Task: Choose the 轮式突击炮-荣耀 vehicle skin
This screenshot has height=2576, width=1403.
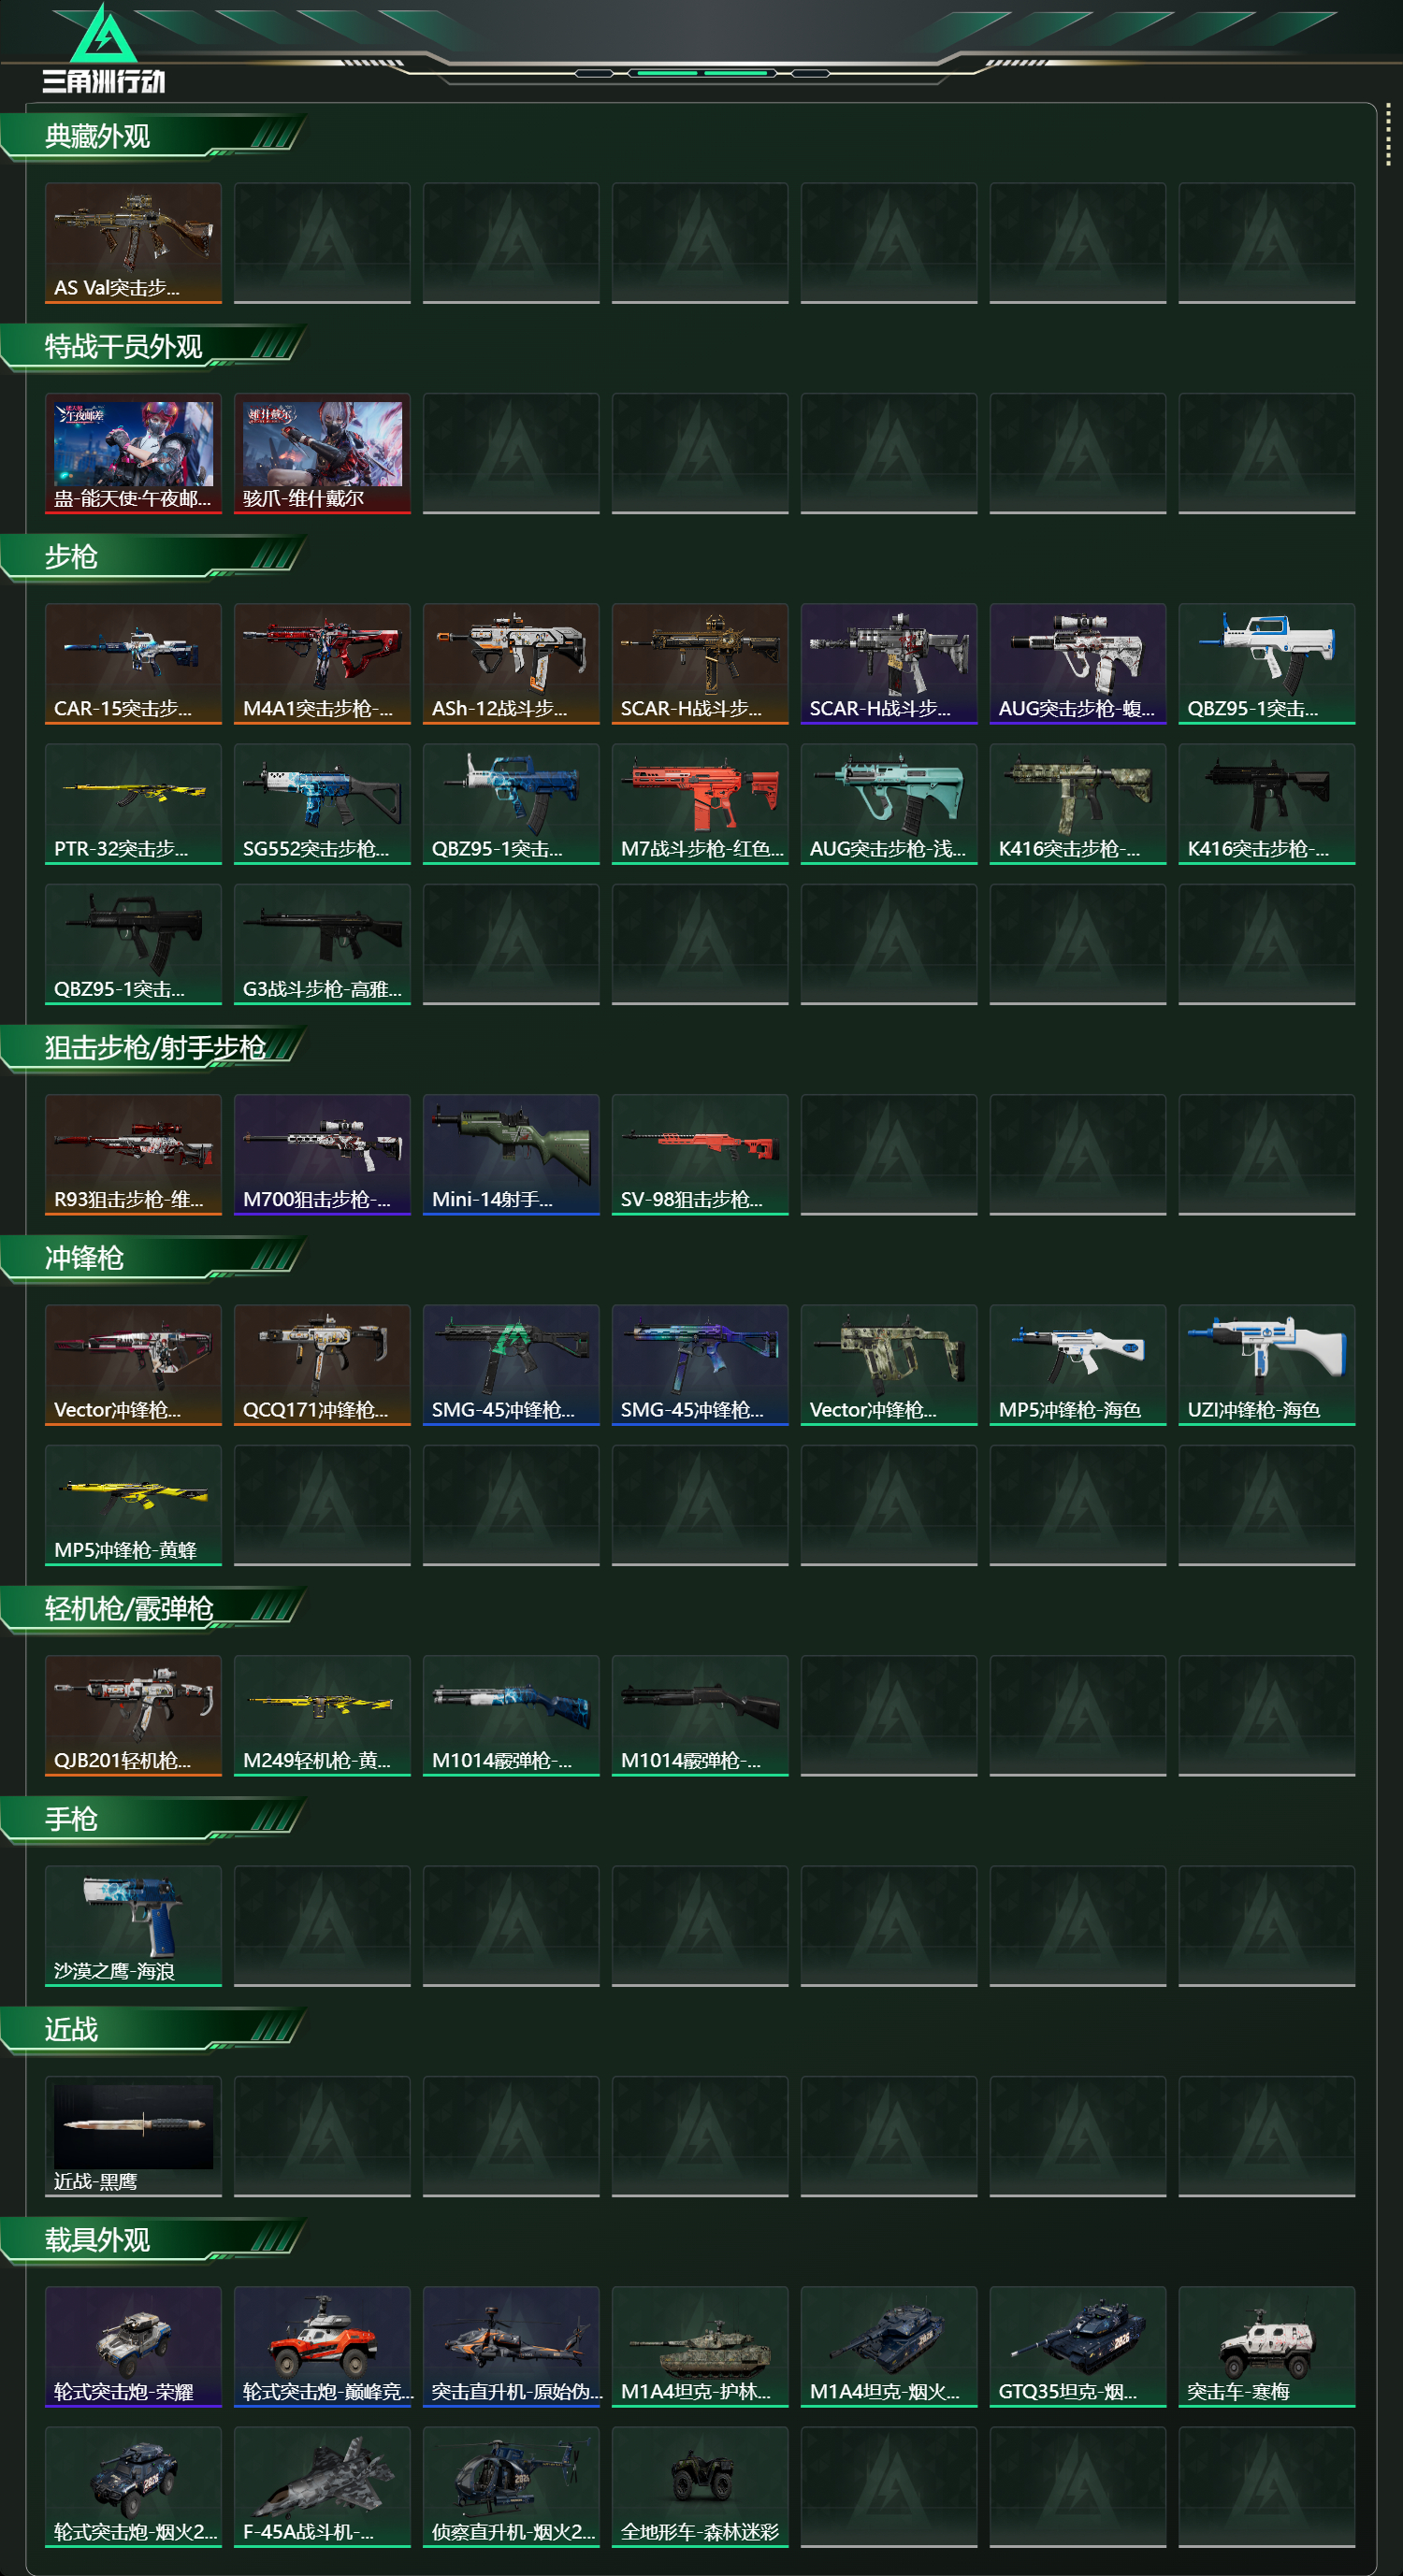Action: (133, 2346)
